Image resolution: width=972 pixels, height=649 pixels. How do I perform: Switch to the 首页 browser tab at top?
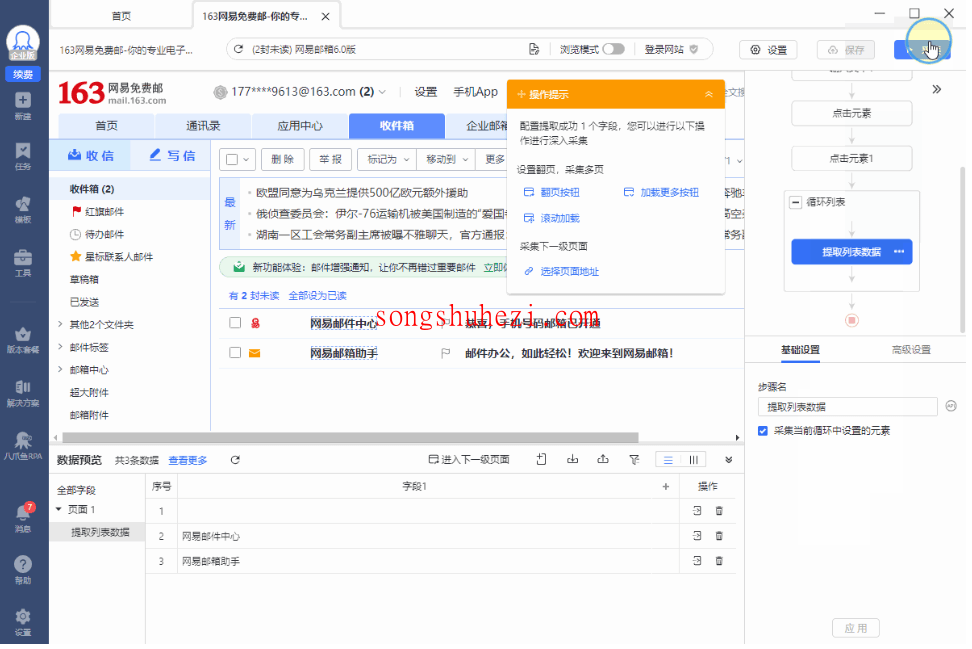(122, 16)
